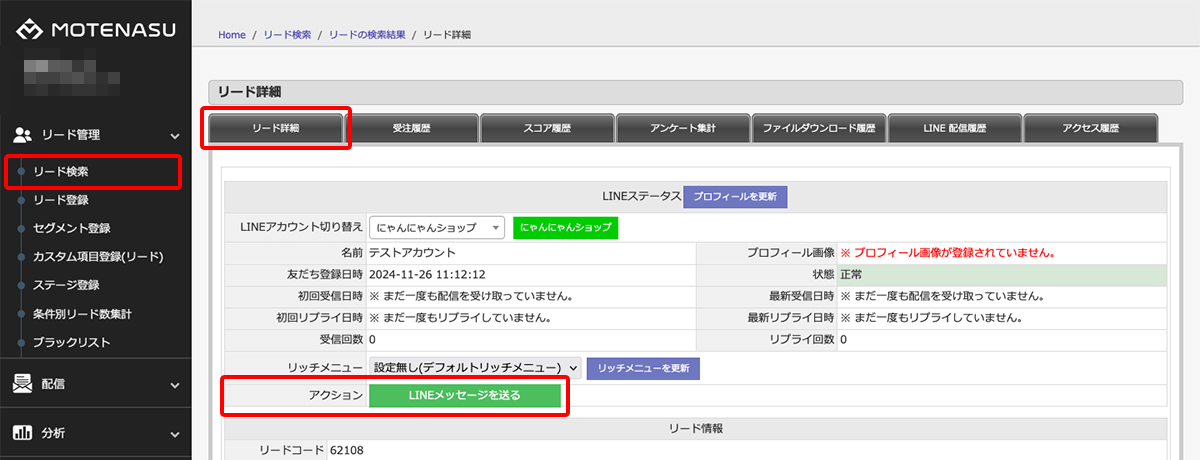Screen dimensions: 1200x460
Task: Switch to the スコア履歴 tab
Action: click(547, 129)
